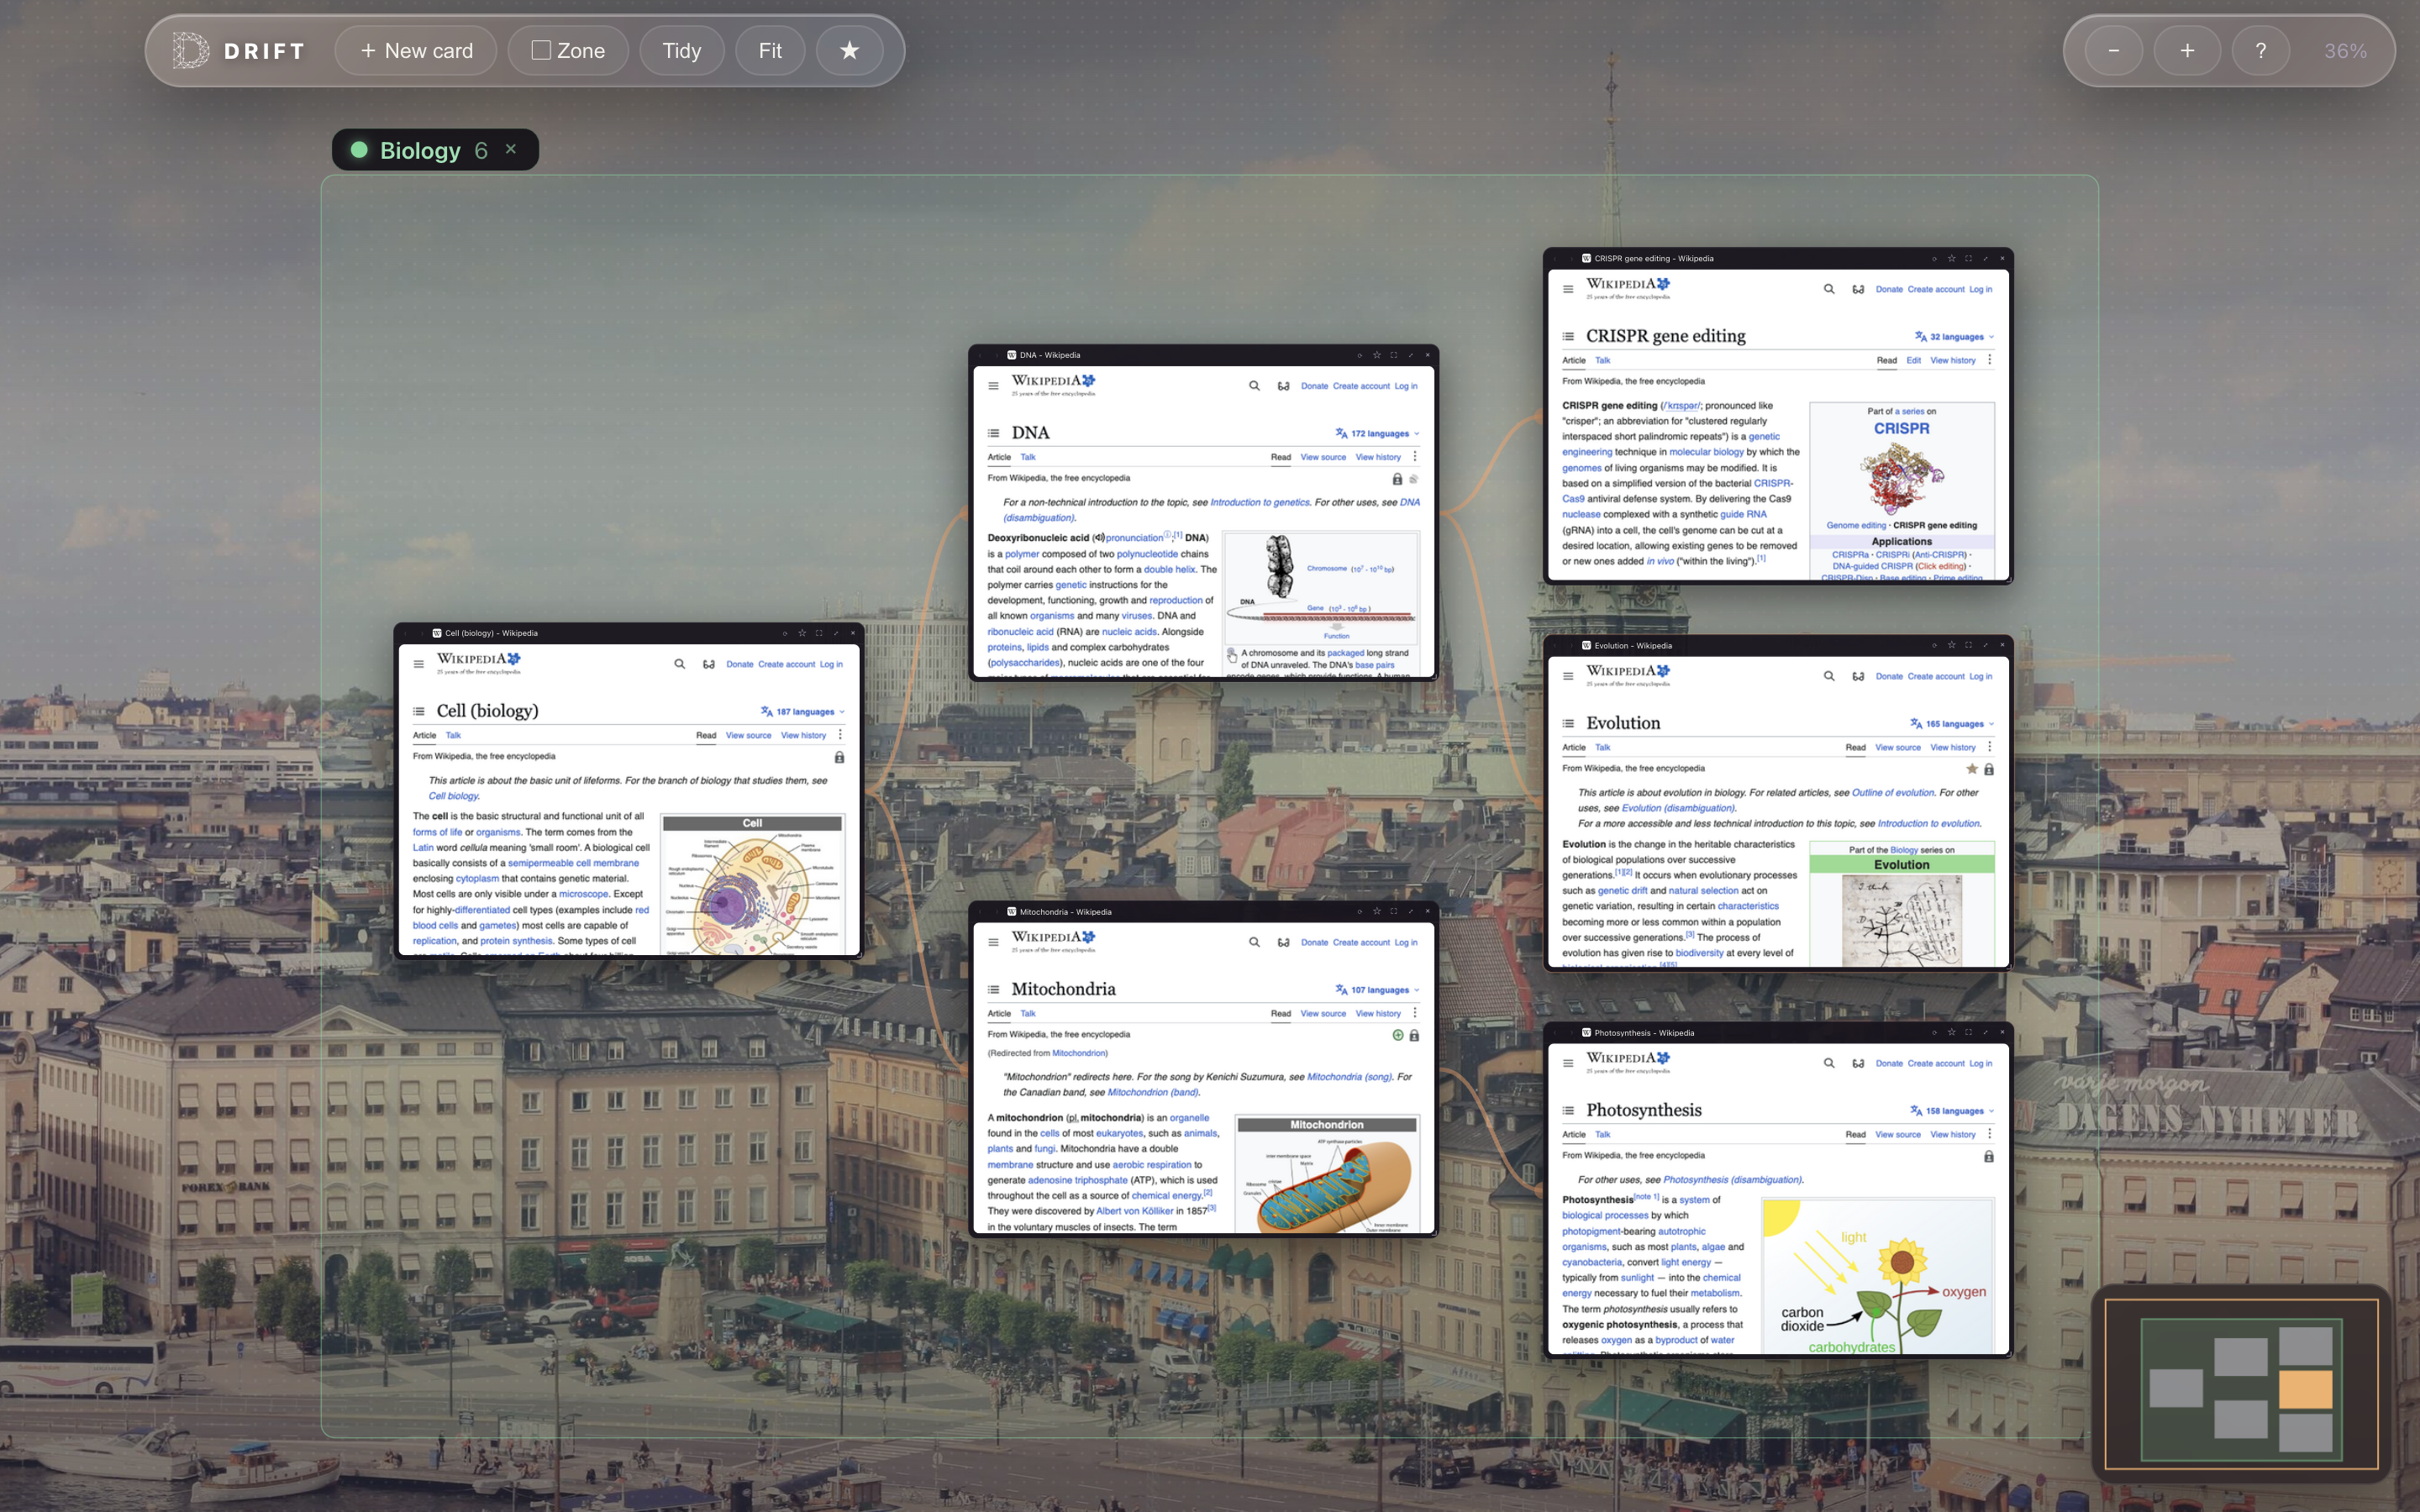Viewport: 2420px width, 1512px height.
Task: Click green good-article icon in Mitochondria article
Action: 1398,1035
